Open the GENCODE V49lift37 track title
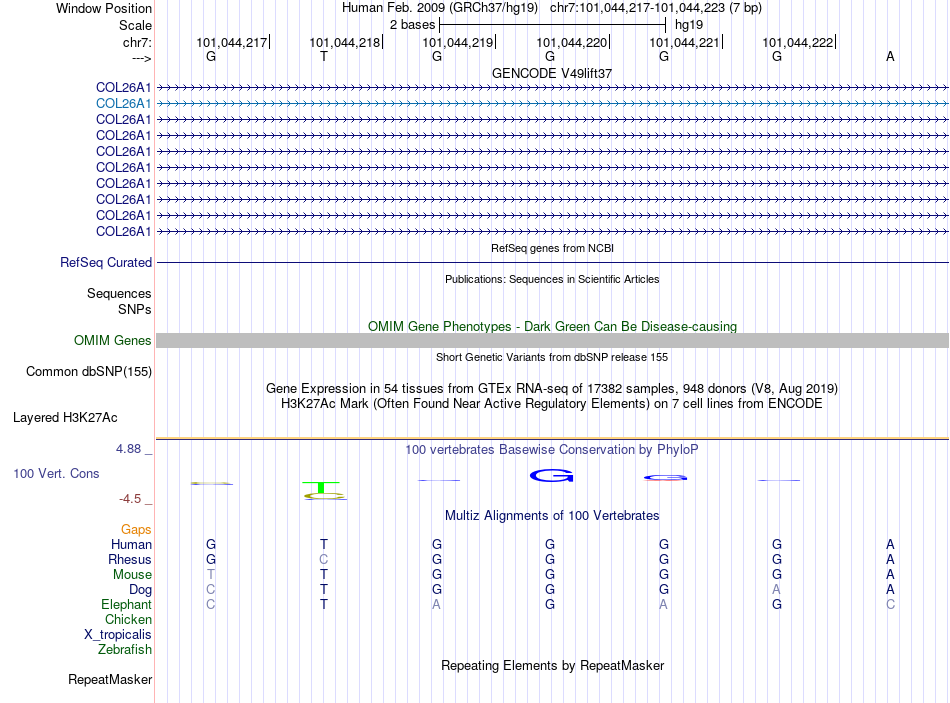The image size is (950, 703). pos(552,73)
